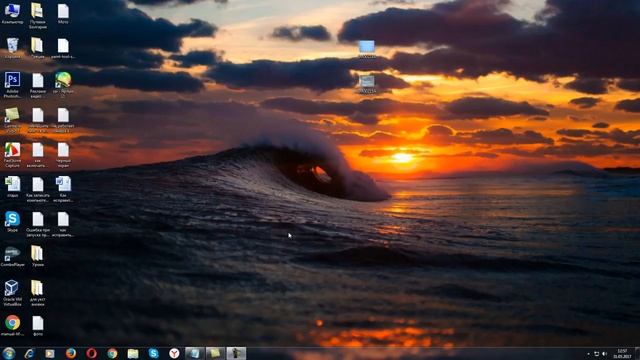Open the Windows Start menu

coord(9,353)
